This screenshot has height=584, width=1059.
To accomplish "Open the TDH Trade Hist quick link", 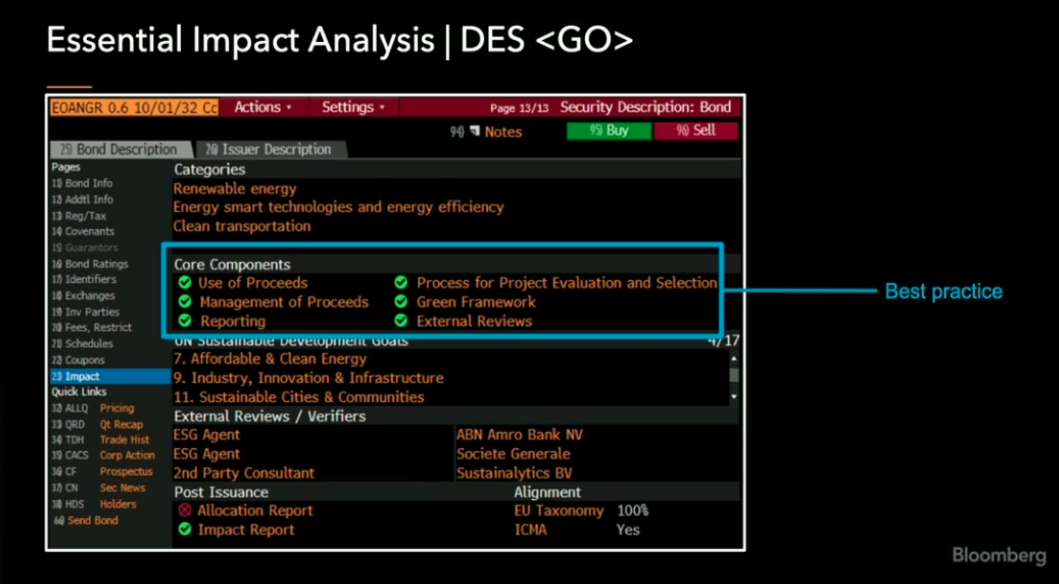I will [x=101, y=440].
